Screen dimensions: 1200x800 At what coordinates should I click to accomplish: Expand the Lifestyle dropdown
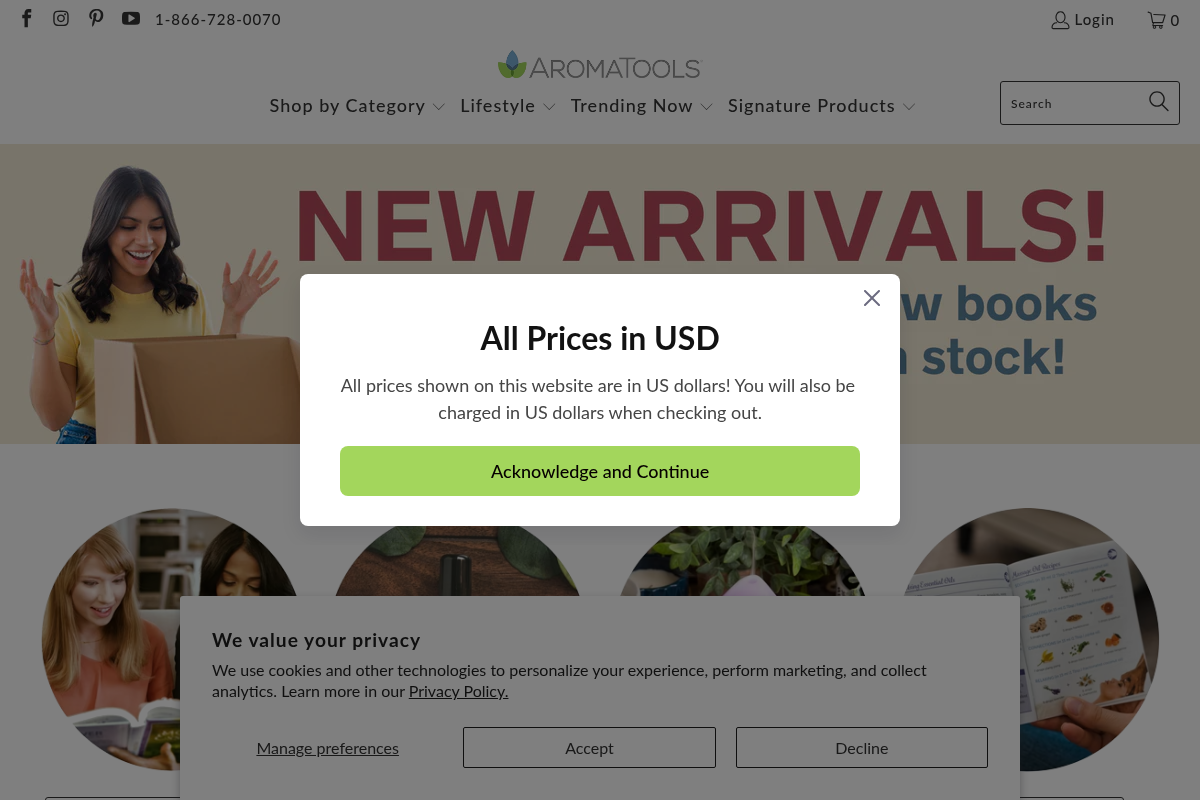point(508,106)
